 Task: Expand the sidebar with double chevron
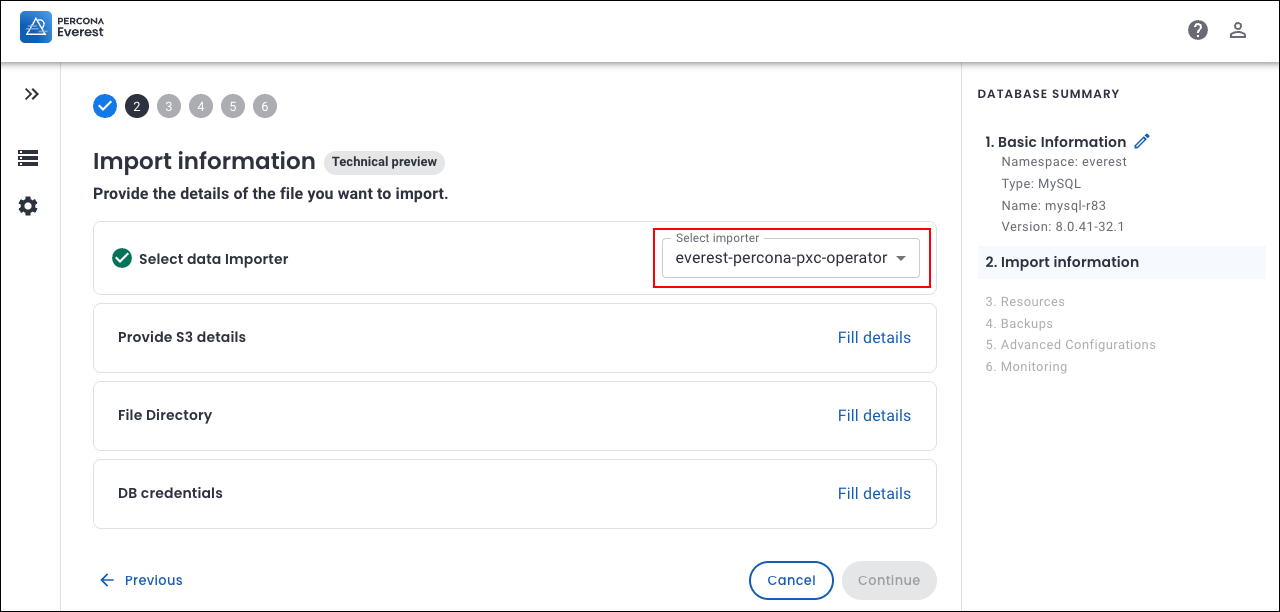click(x=32, y=94)
